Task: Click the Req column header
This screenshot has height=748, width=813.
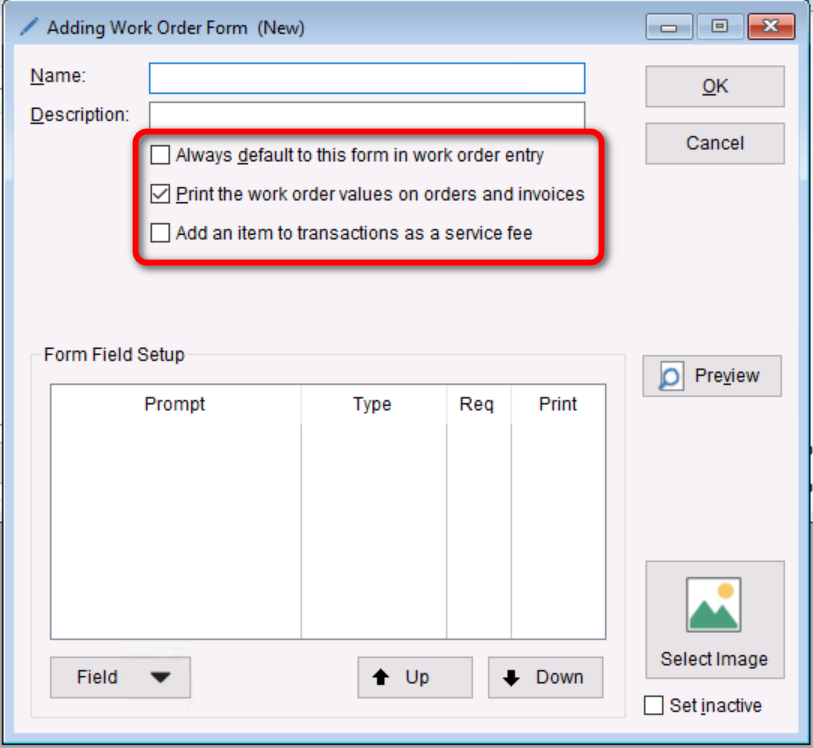Action: click(477, 404)
